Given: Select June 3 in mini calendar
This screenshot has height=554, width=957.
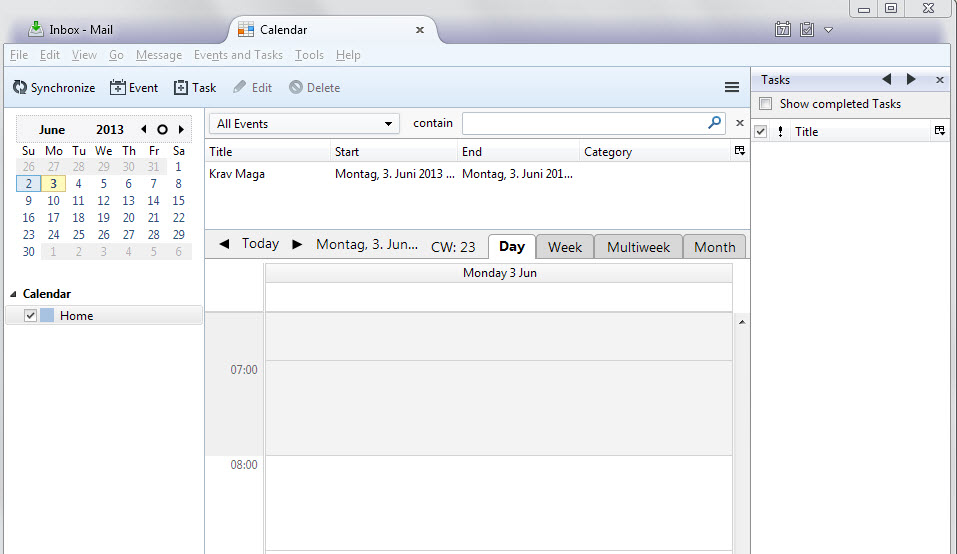Looking at the screenshot, I should [54, 184].
